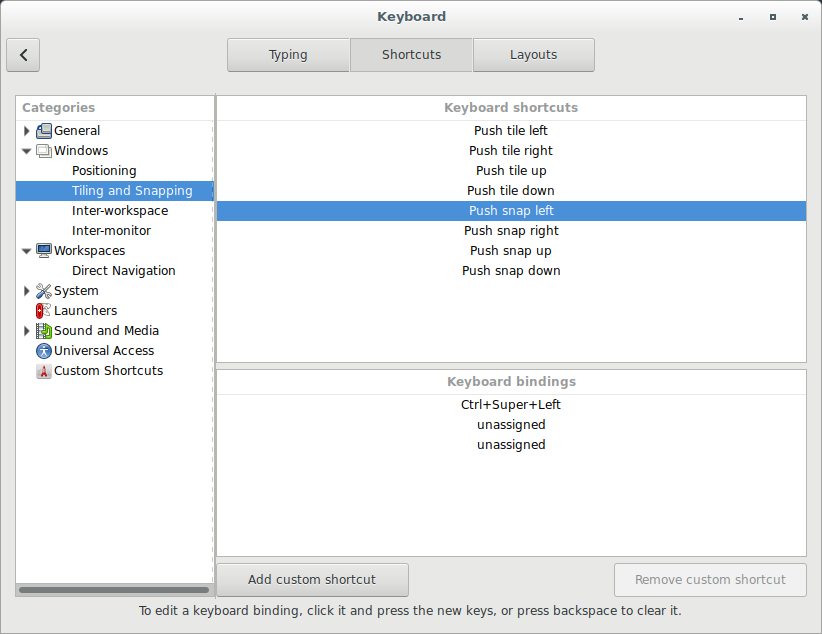
Task: Switch to the Typing tab
Action: pos(288,55)
